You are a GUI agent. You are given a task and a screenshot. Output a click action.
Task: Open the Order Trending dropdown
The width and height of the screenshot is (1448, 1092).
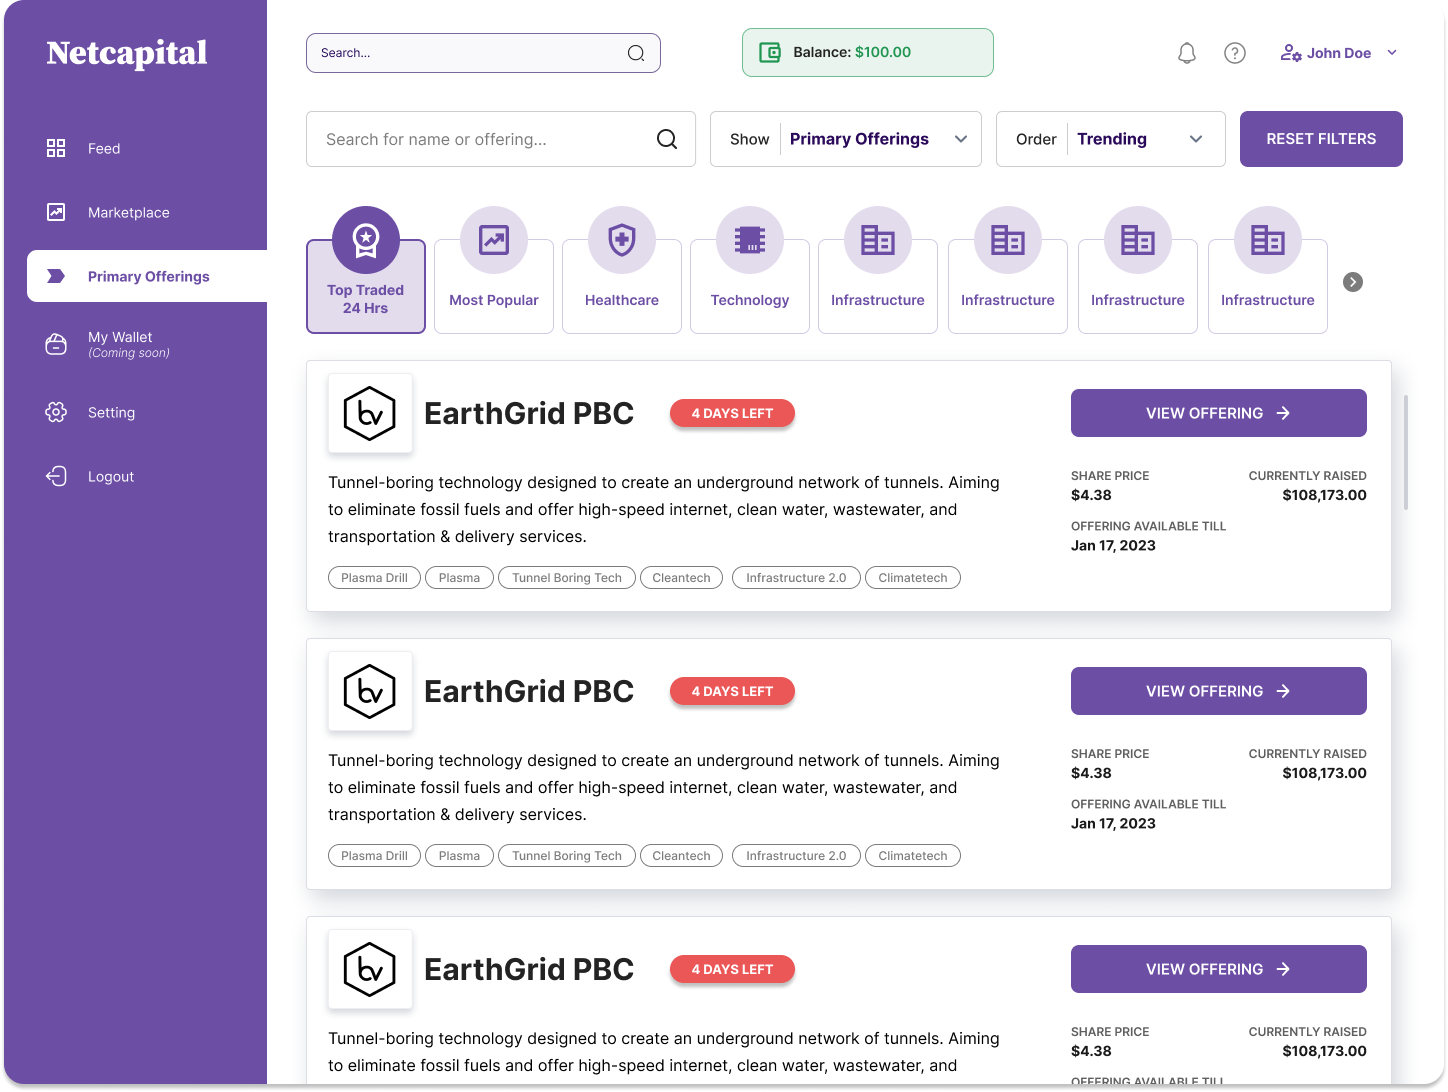pyautogui.click(x=1111, y=139)
